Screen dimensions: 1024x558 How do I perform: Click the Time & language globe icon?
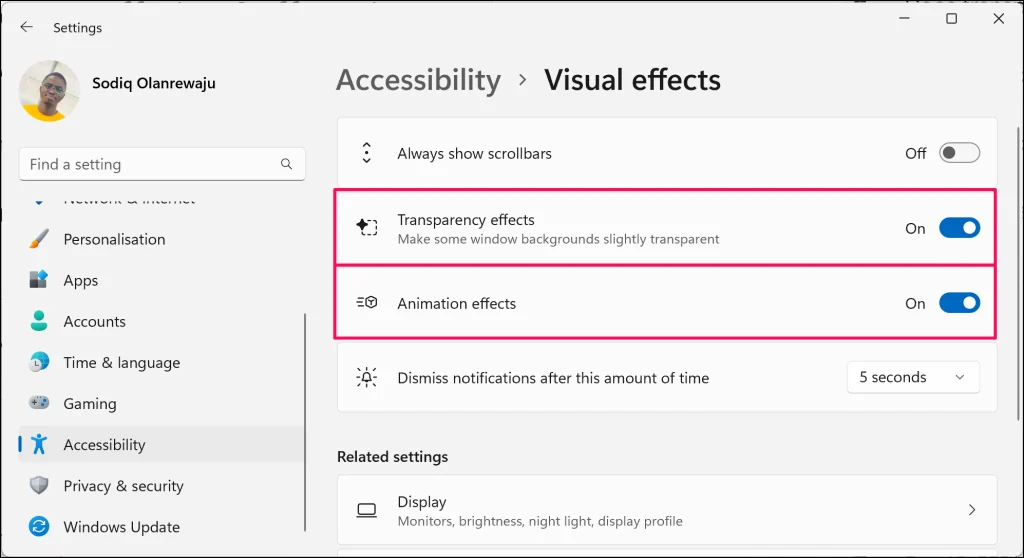pyautogui.click(x=39, y=362)
